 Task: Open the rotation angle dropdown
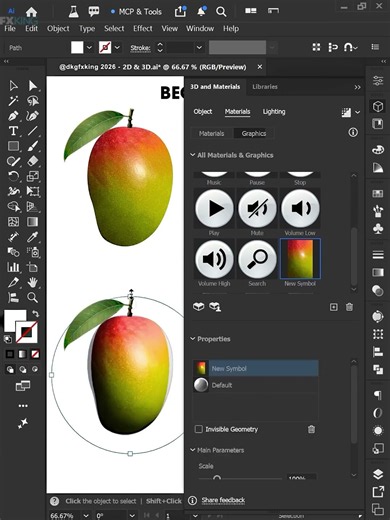132,516
